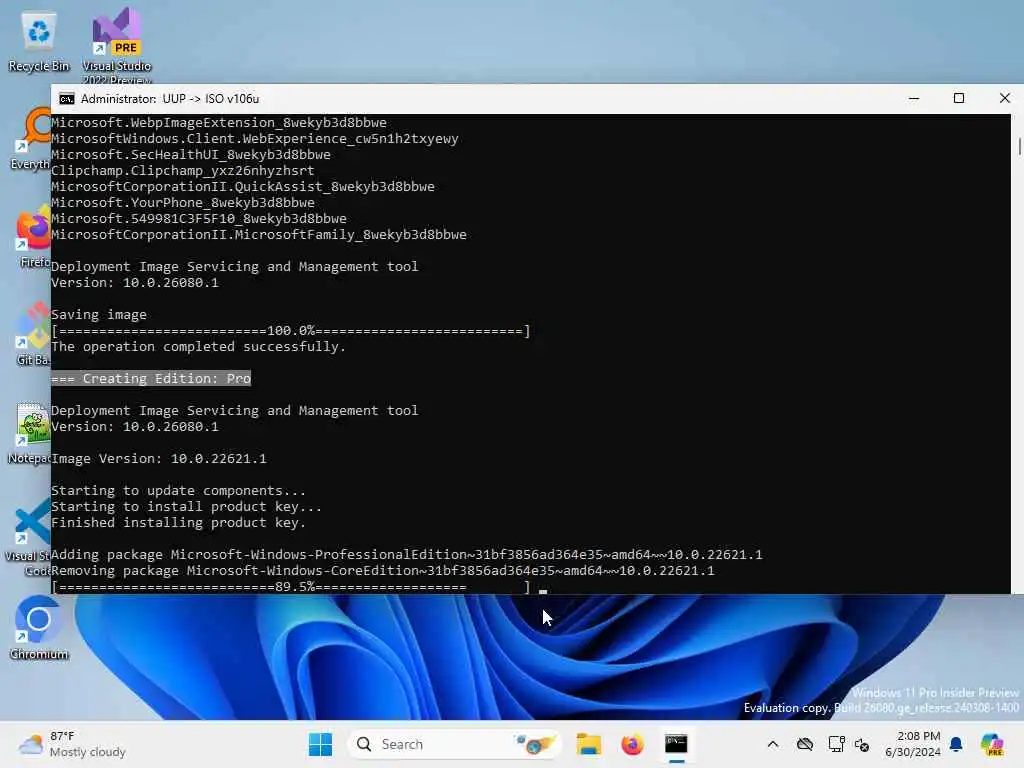Launch Firefox from the desktop shortcut
Screen dimensions: 1024x768
click(x=33, y=238)
